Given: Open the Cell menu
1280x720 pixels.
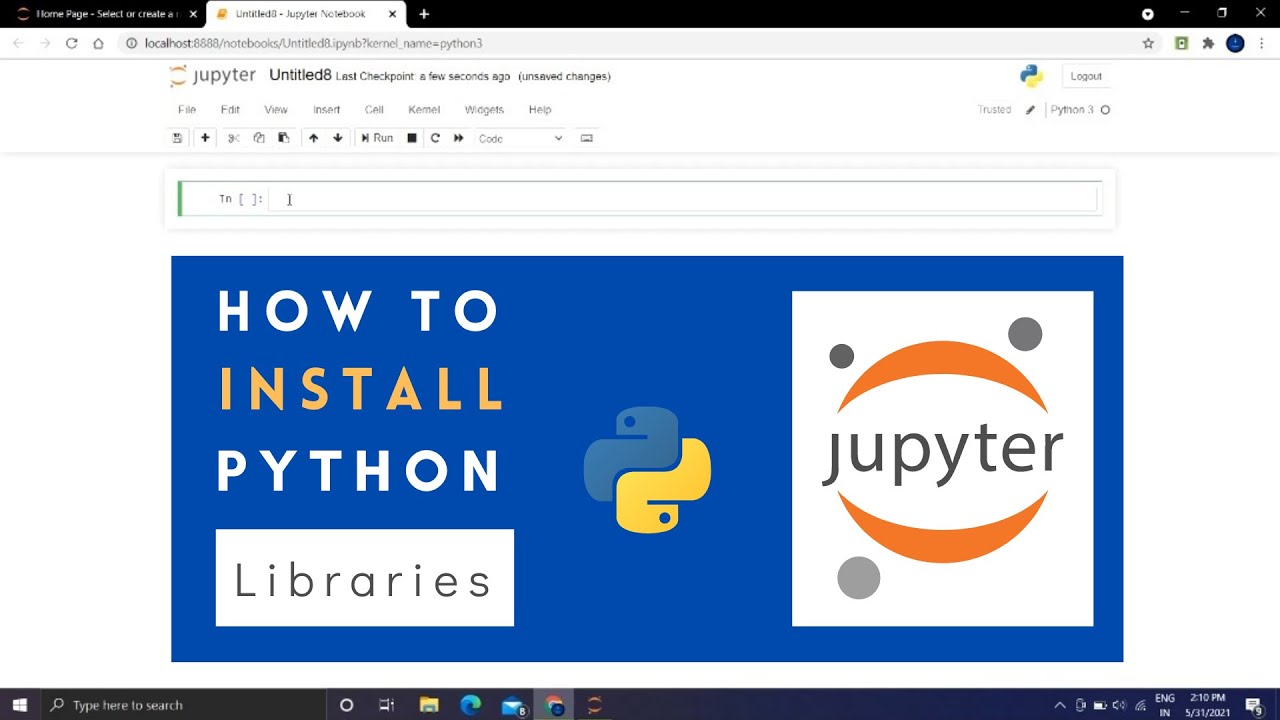Looking at the screenshot, I should point(374,110).
